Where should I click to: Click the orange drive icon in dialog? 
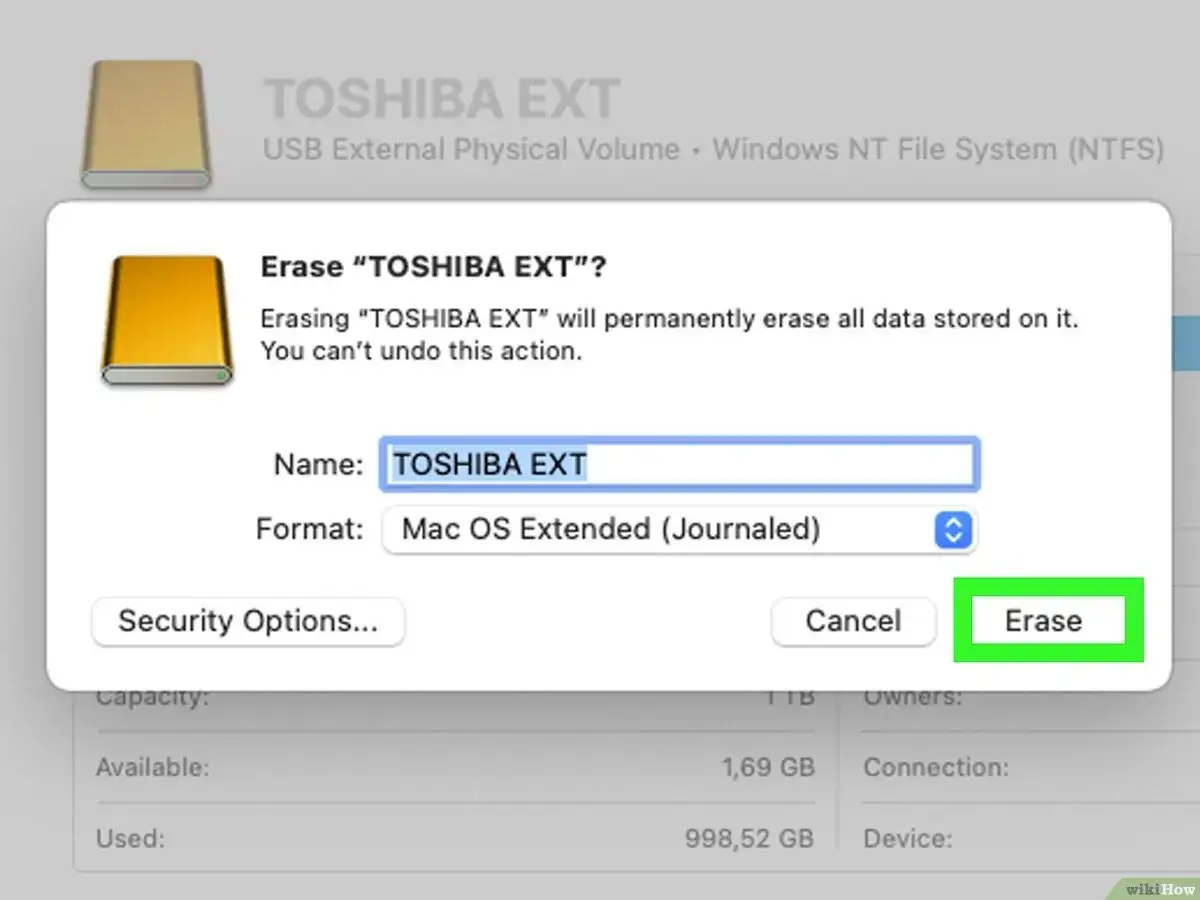pos(166,320)
